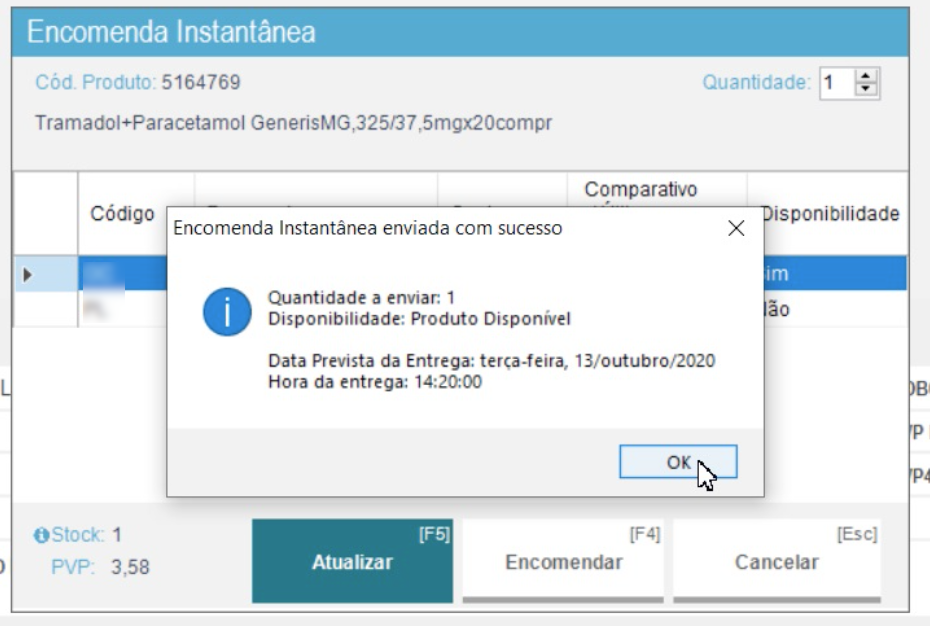The image size is (930, 626).
Task: Select the row with Disponibilidade "Sim"
Action: coord(830,274)
